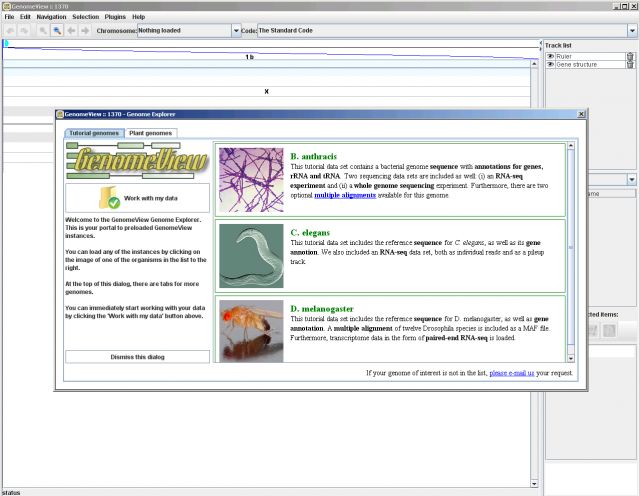Screen dimensions: 640x496
Task: Click the please e-mail us link
Action: coord(512,373)
